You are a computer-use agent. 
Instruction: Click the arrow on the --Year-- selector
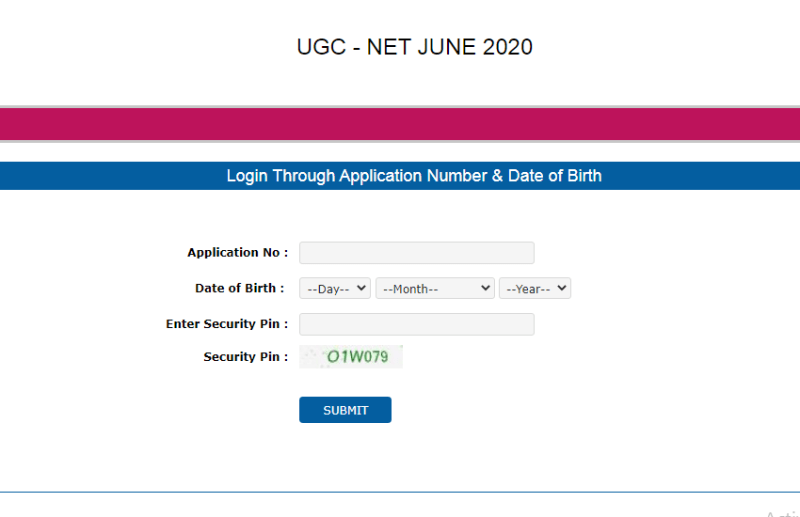(x=562, y=288)
